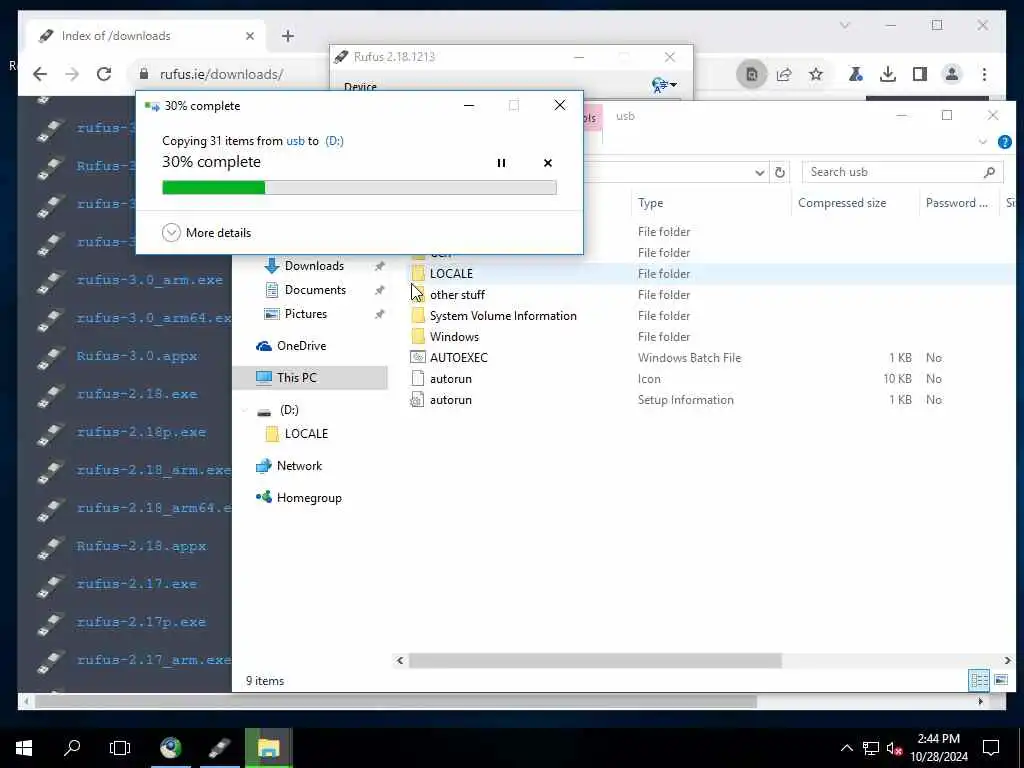
Task: Open rufus-2.18p.exe download link
Action: coord(141,432)
